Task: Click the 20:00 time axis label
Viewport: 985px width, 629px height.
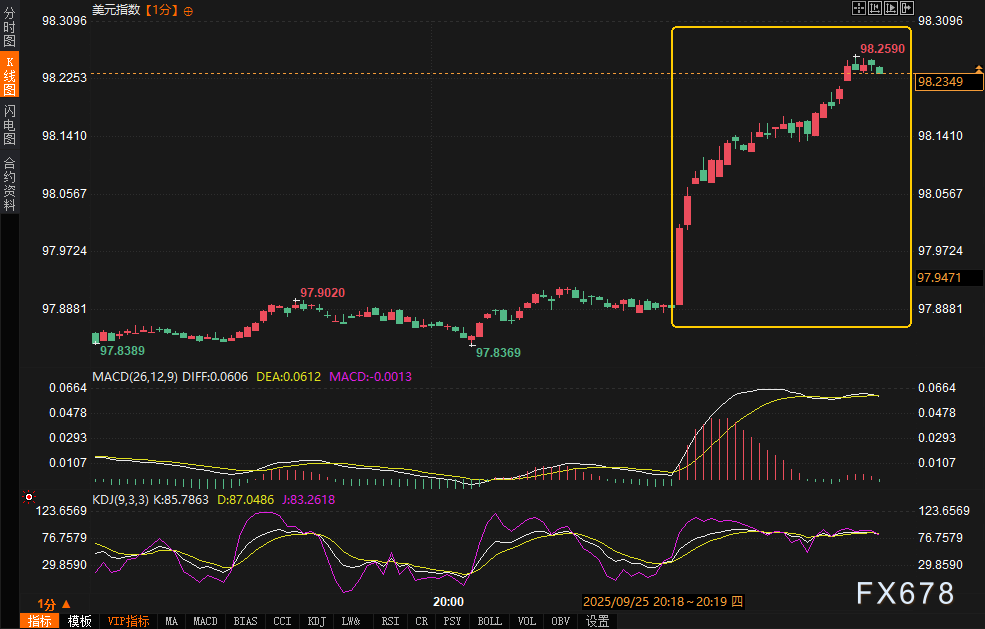Action: (449, 601)
